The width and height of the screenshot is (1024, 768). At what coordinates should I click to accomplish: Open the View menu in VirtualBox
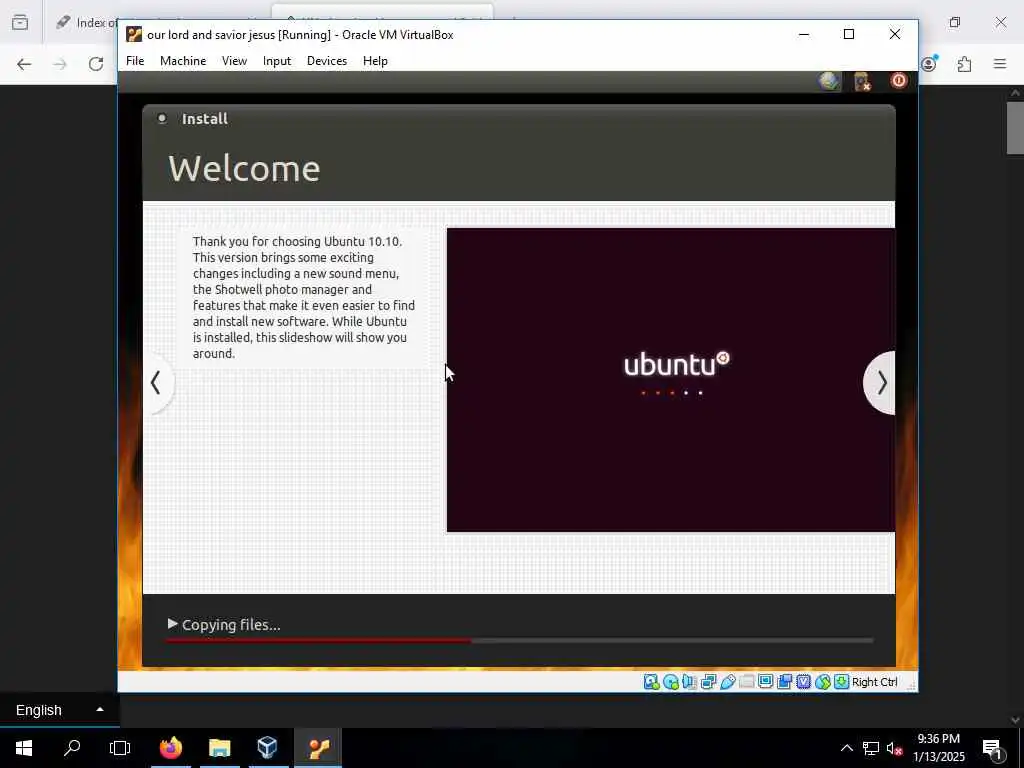[x=234, y=61]
